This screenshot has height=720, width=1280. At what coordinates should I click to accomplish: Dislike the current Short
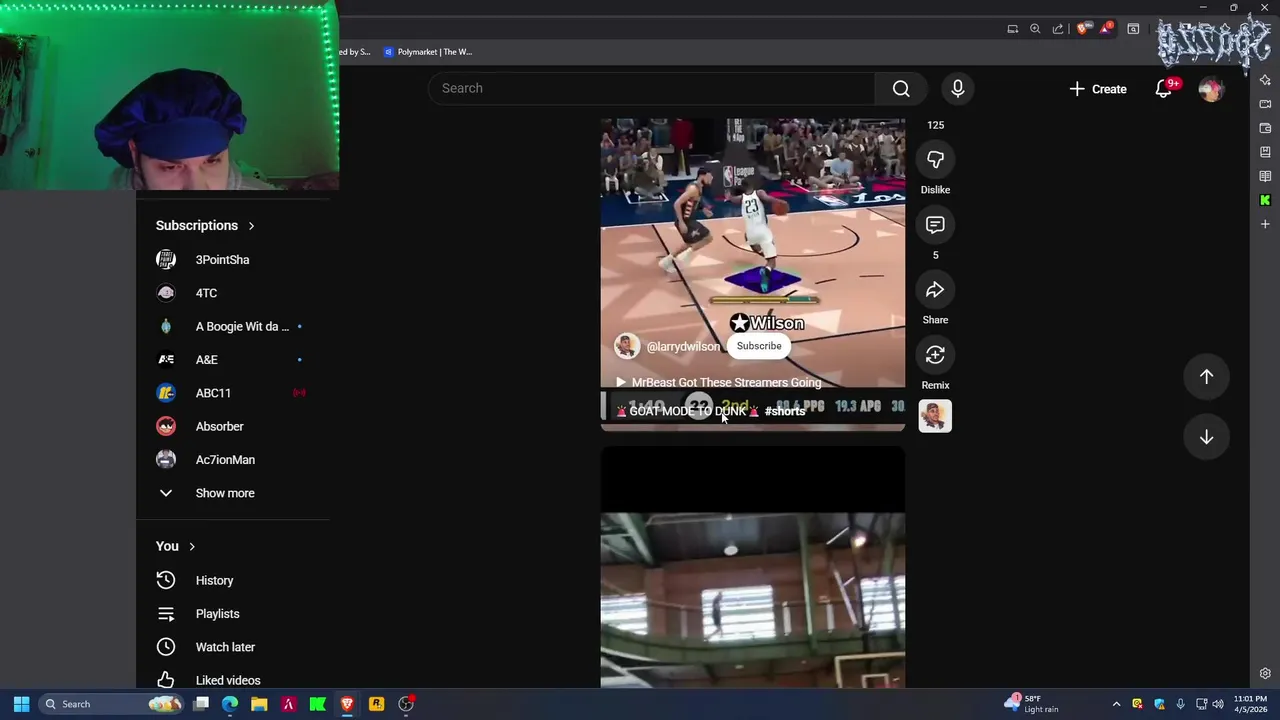935,160
